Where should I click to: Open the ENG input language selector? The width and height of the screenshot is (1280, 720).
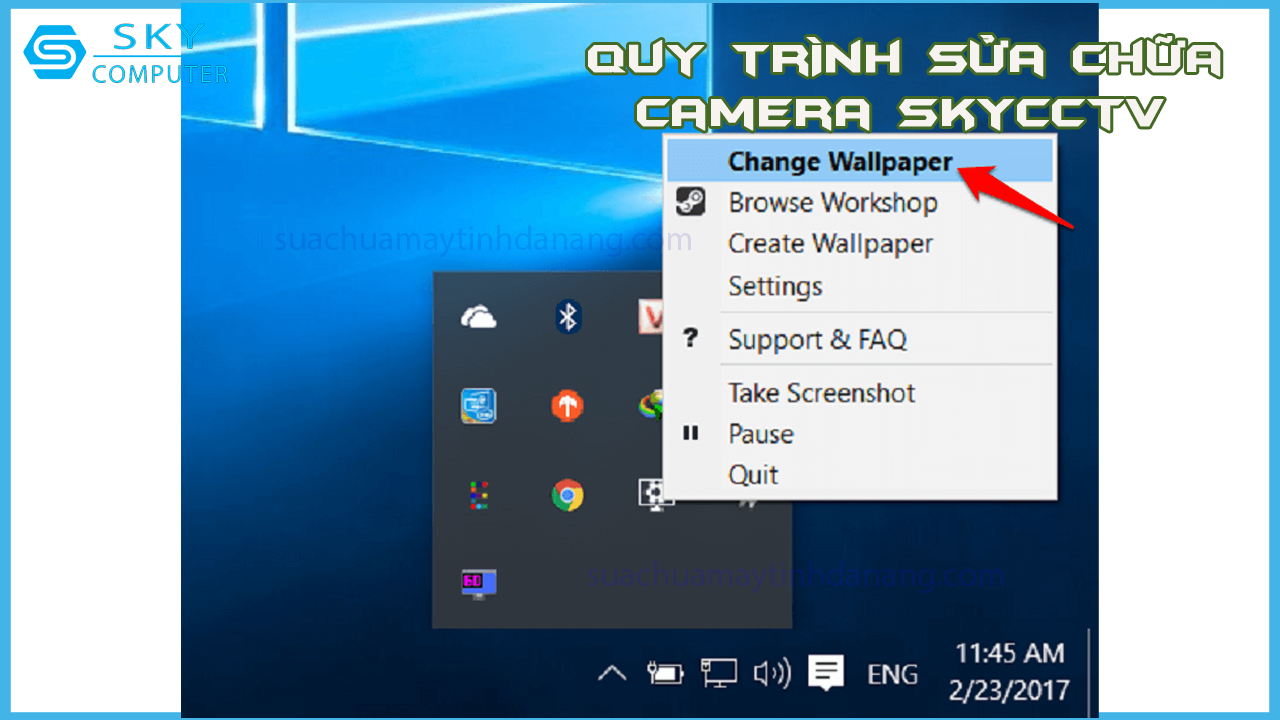coord(892,675)
